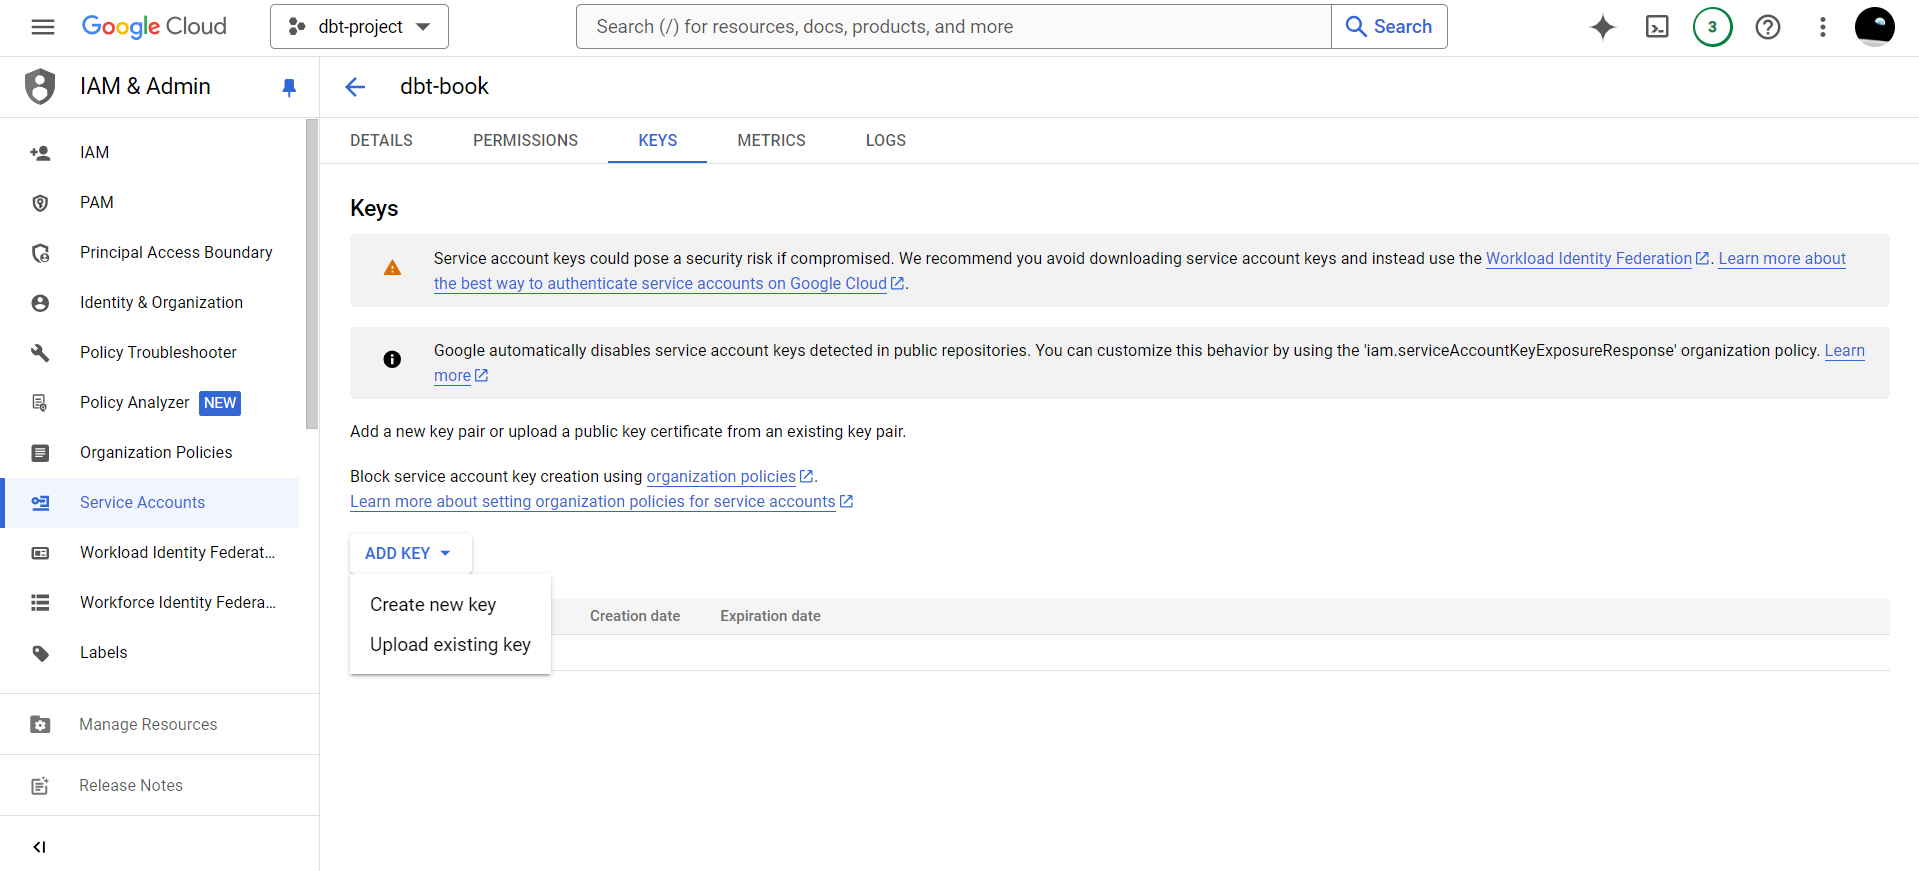Click the NEW badge on Policy Analyzer
Image resolution: width=1919 pixels, height=871 pixels.
(x=220, y=403)
